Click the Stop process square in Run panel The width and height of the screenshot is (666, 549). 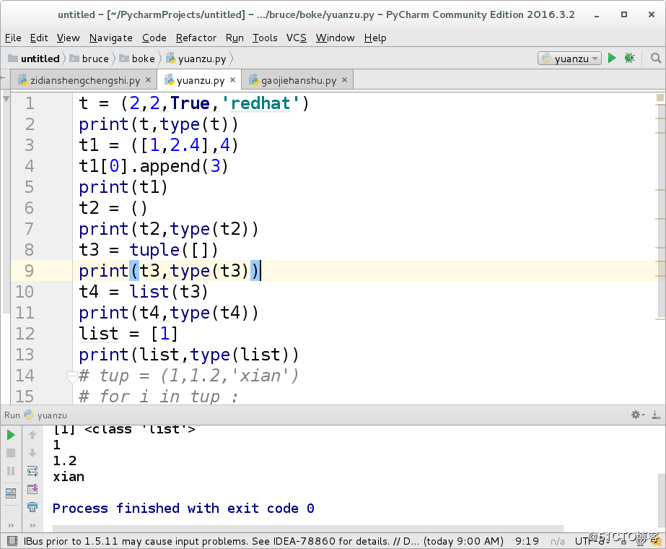(x=11, y=453)
